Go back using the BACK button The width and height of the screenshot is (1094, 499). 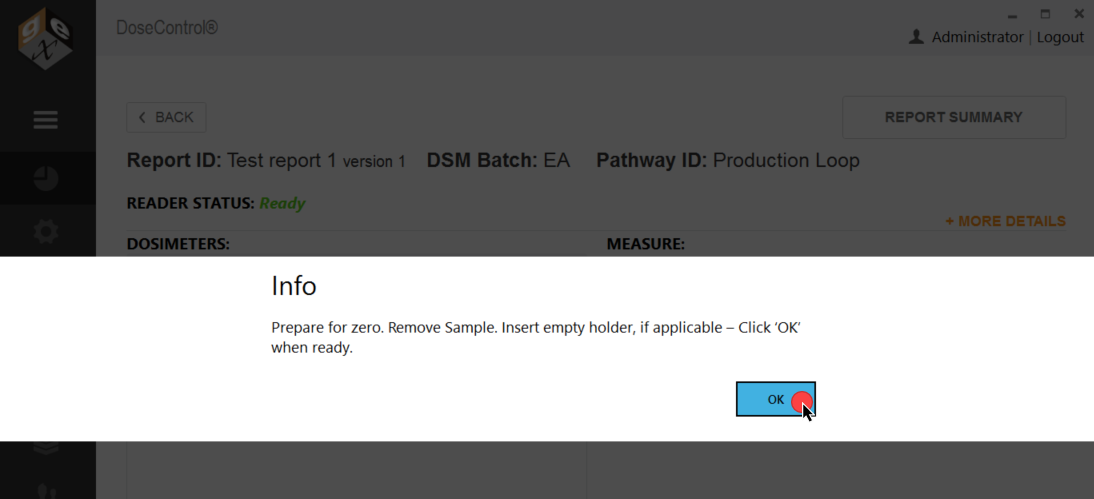(x=166, y=117)
